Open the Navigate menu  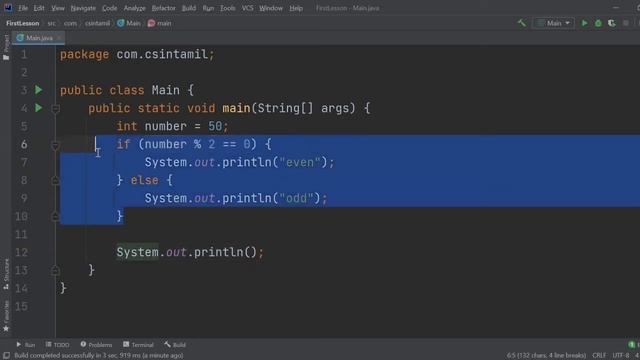pyautogui.click(x=83, y=8)
